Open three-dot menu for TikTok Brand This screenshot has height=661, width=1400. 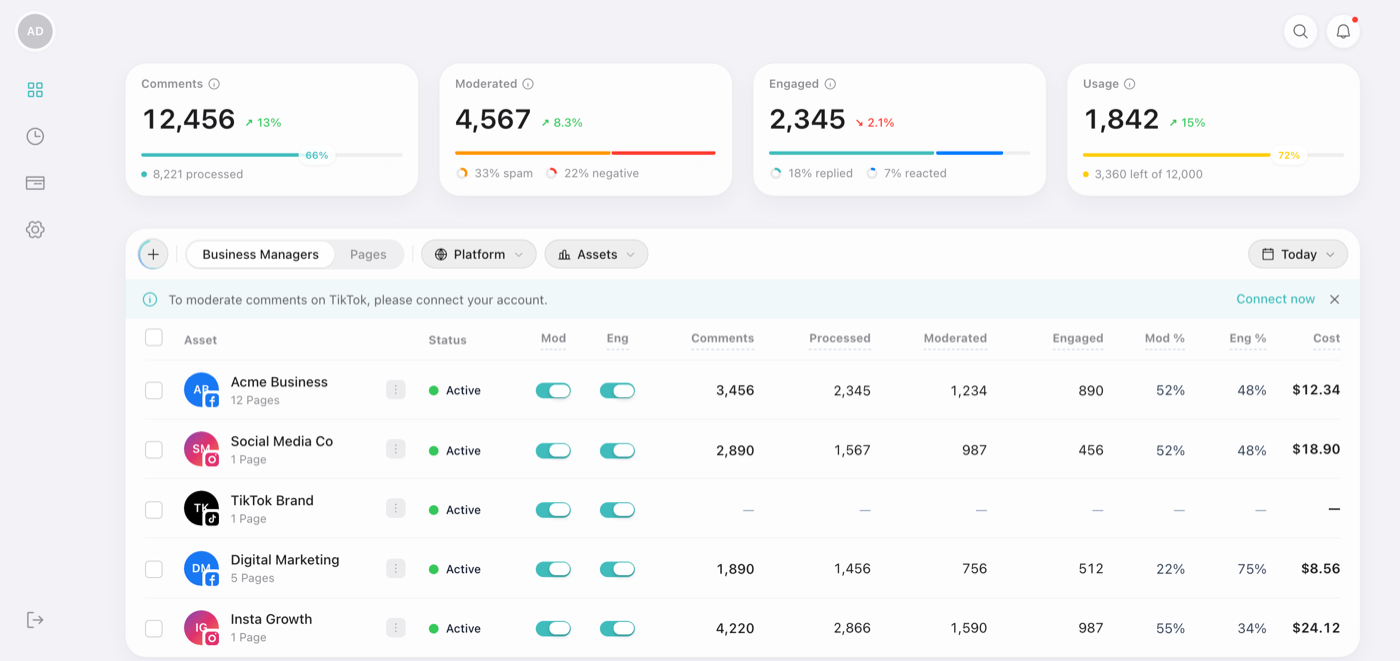[396, 509]
